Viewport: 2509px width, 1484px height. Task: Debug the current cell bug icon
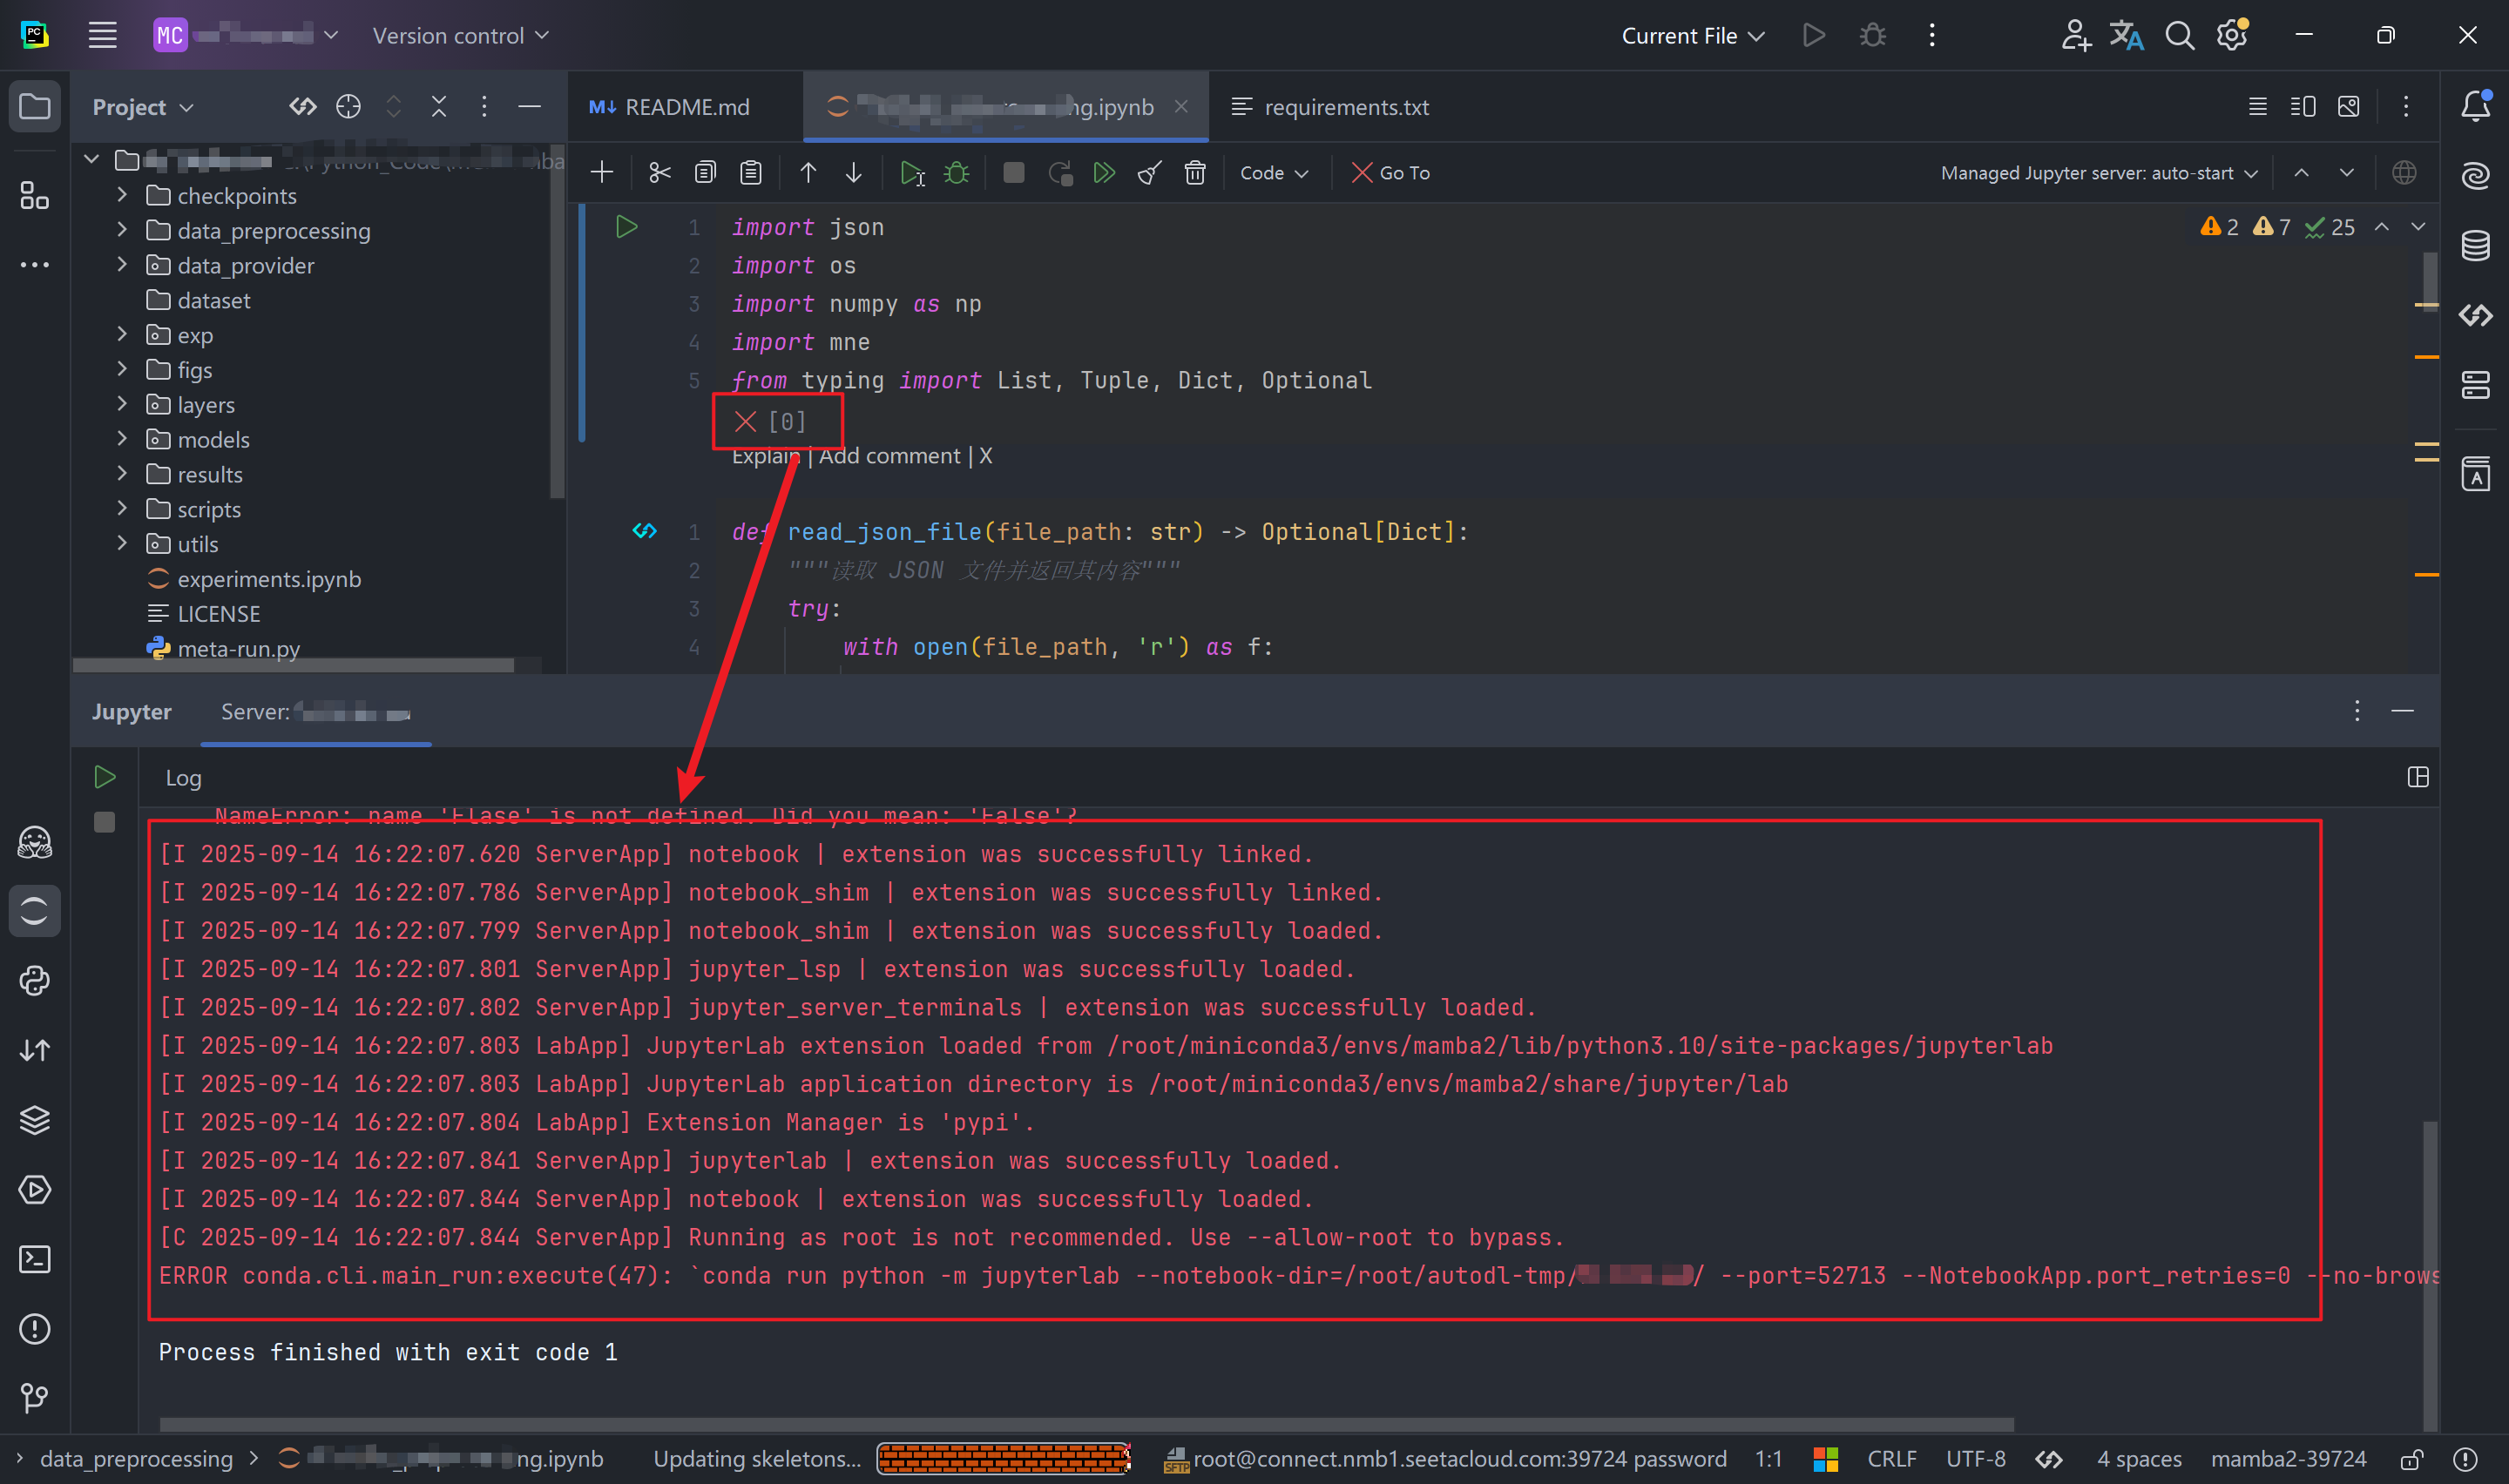pos(957,173)
